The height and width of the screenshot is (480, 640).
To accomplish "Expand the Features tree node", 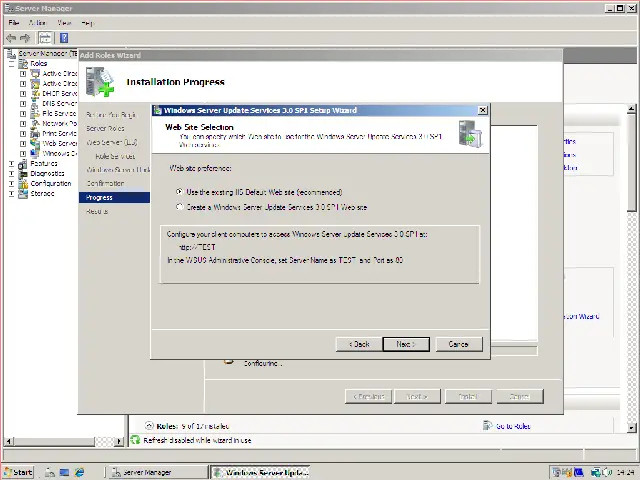I will pyautogui.click(x=11, y=164).
